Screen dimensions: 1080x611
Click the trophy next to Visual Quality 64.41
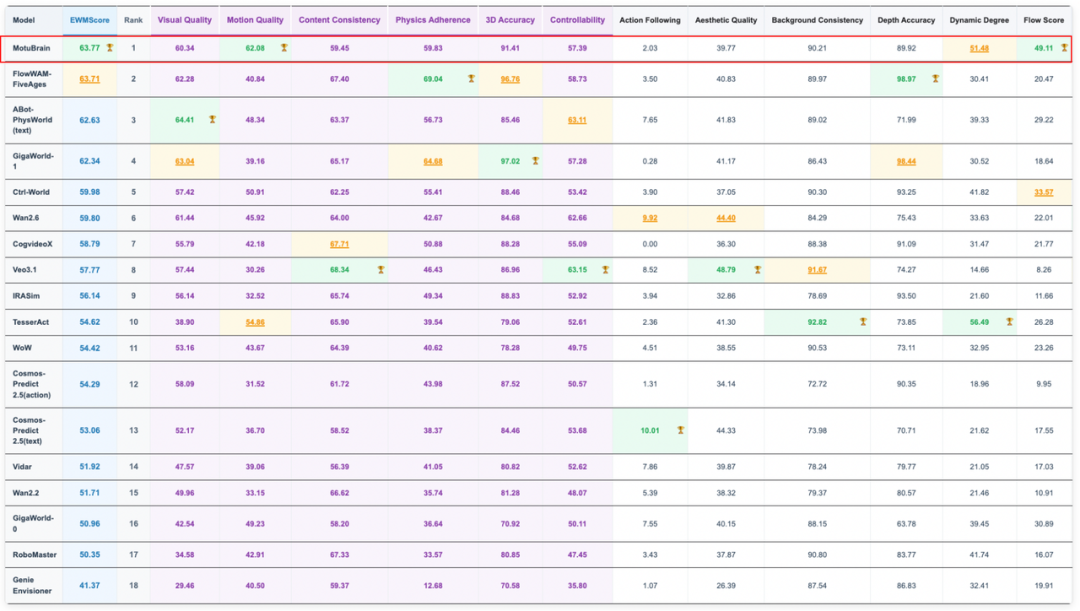pos(212,119)
